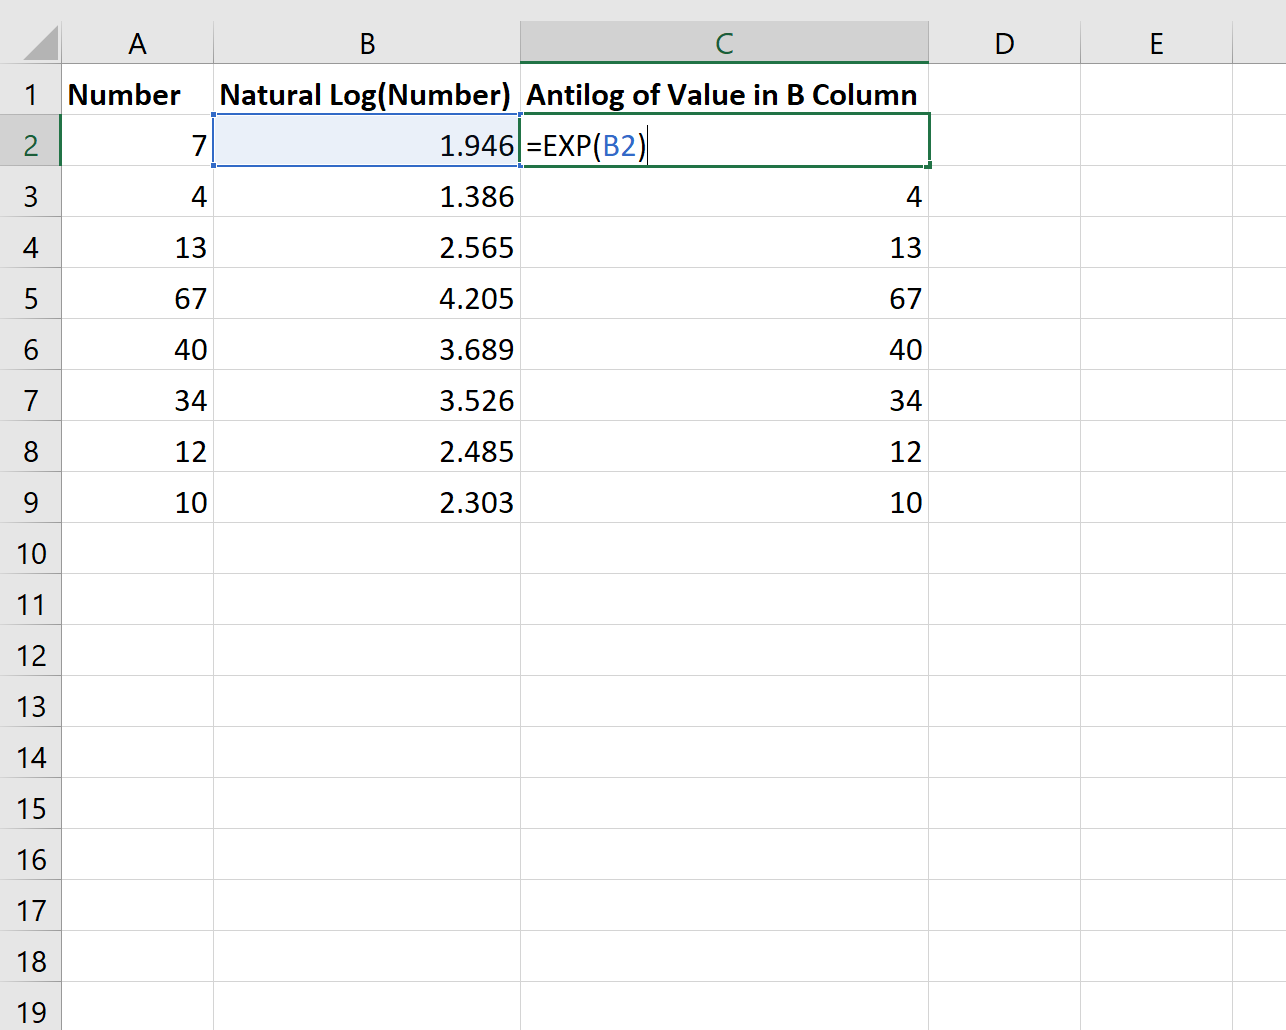This screenshot has width=1286, height=1030.
Task: Click the fill handle of cell C2
Action: click(x=929, y=165)
